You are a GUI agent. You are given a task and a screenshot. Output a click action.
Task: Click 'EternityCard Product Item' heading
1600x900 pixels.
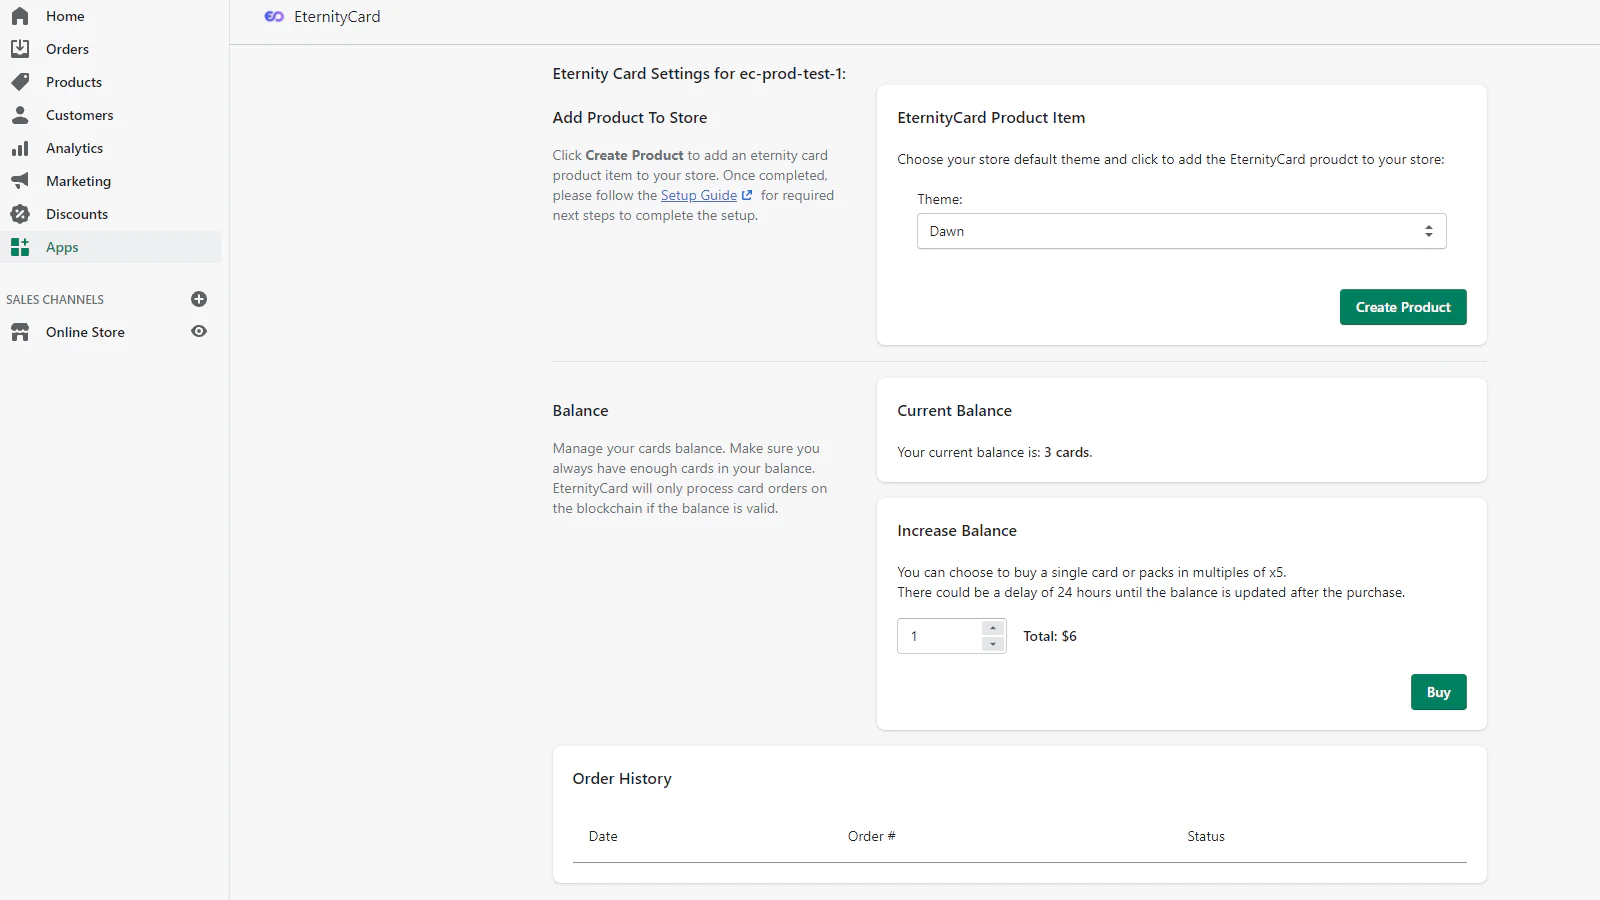(x=991, y=117)
